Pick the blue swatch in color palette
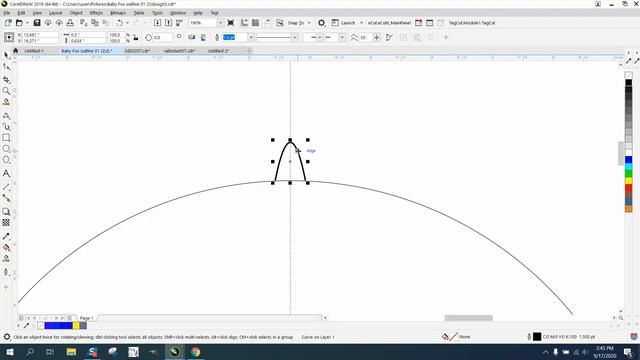Image resolution: width=640 pixels, height=360 pixels. point(629,159)
